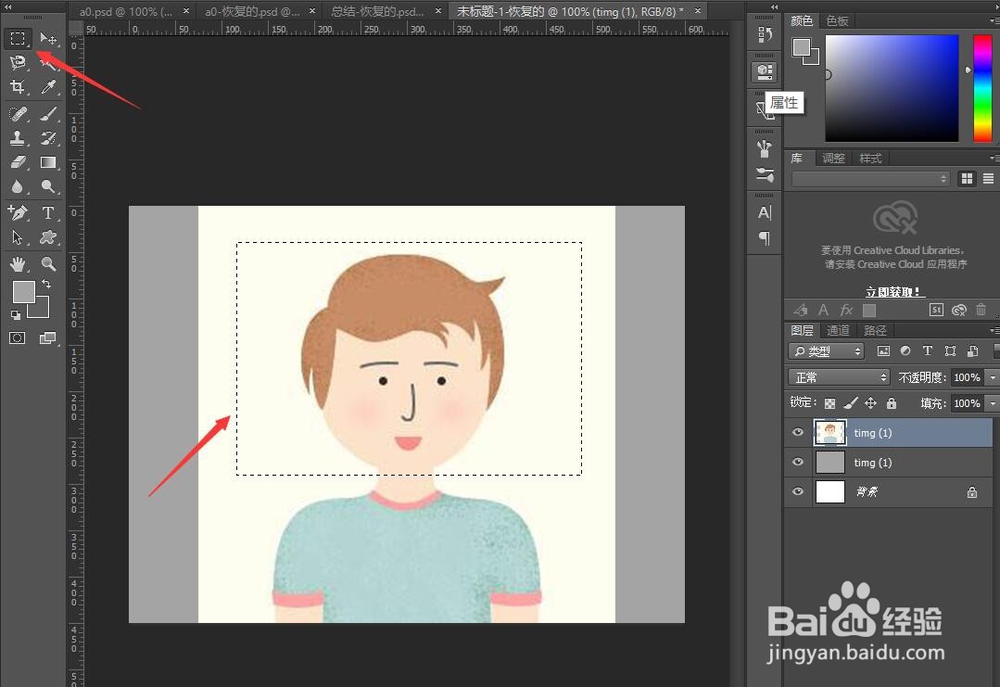
Task: Hide the 背景 layer
Action: tap(797, 492)
